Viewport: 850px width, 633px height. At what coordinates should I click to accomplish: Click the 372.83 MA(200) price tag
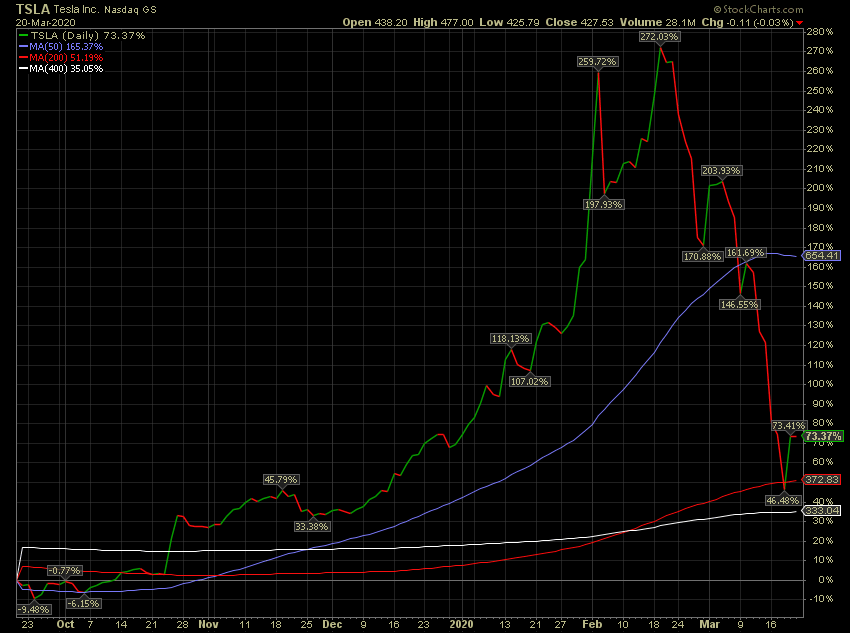coord(822,480)
